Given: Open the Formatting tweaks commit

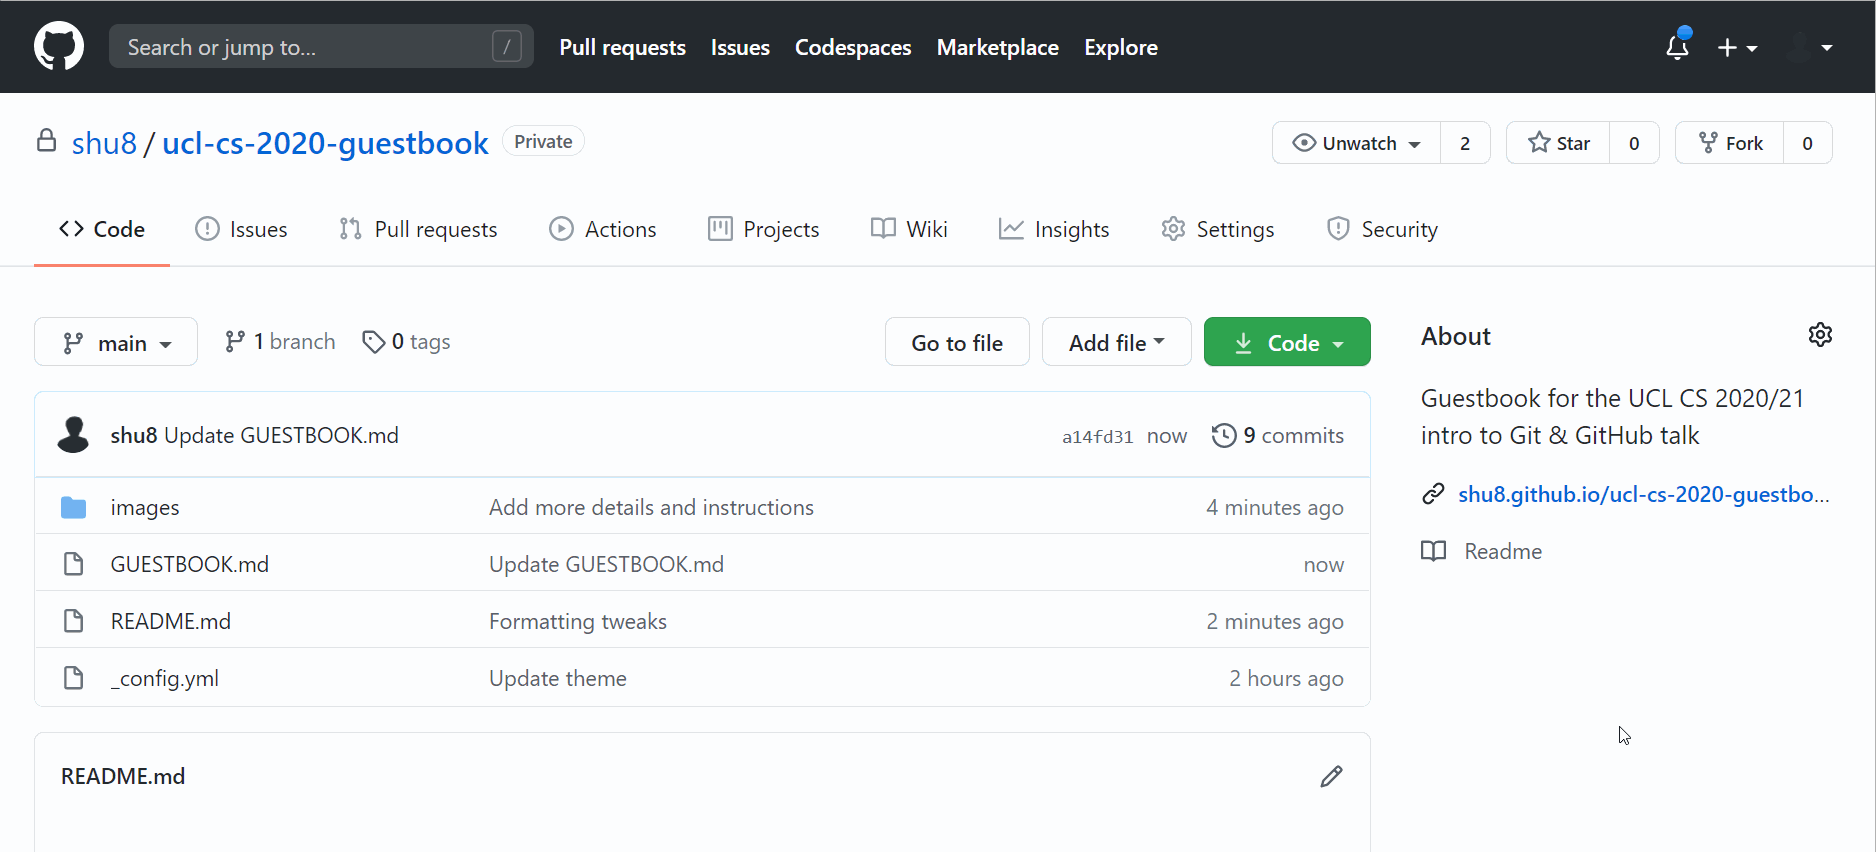Looking at the screenshot, I should click(578, 621).
